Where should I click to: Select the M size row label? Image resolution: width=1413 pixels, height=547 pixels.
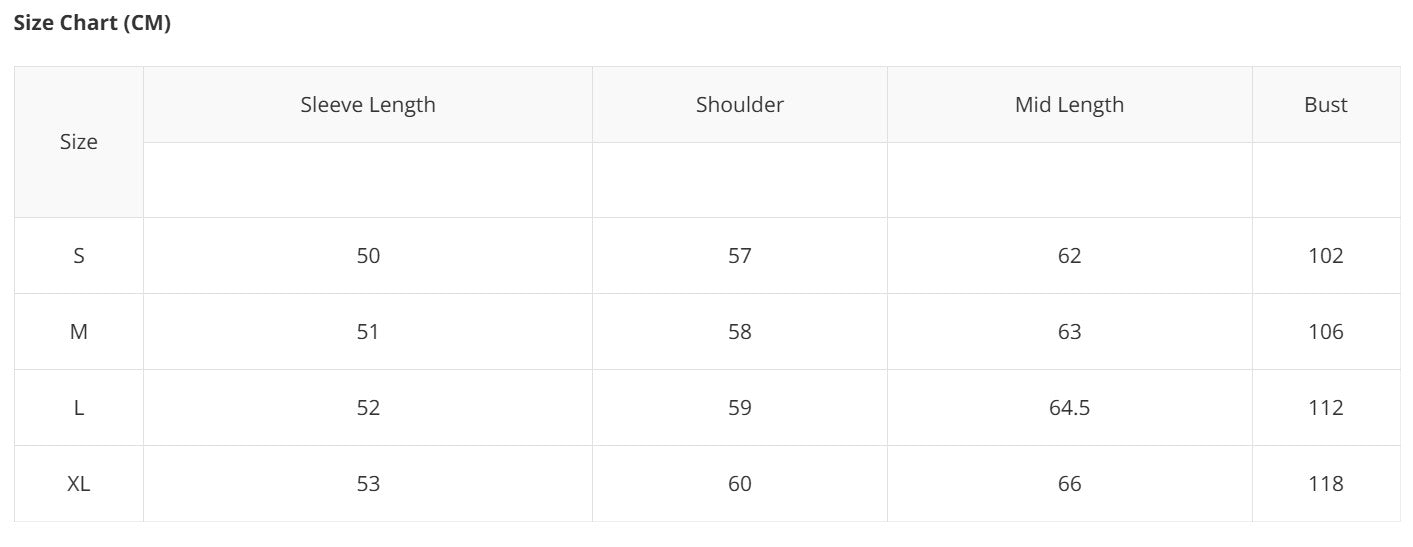[x=79, y=332]
